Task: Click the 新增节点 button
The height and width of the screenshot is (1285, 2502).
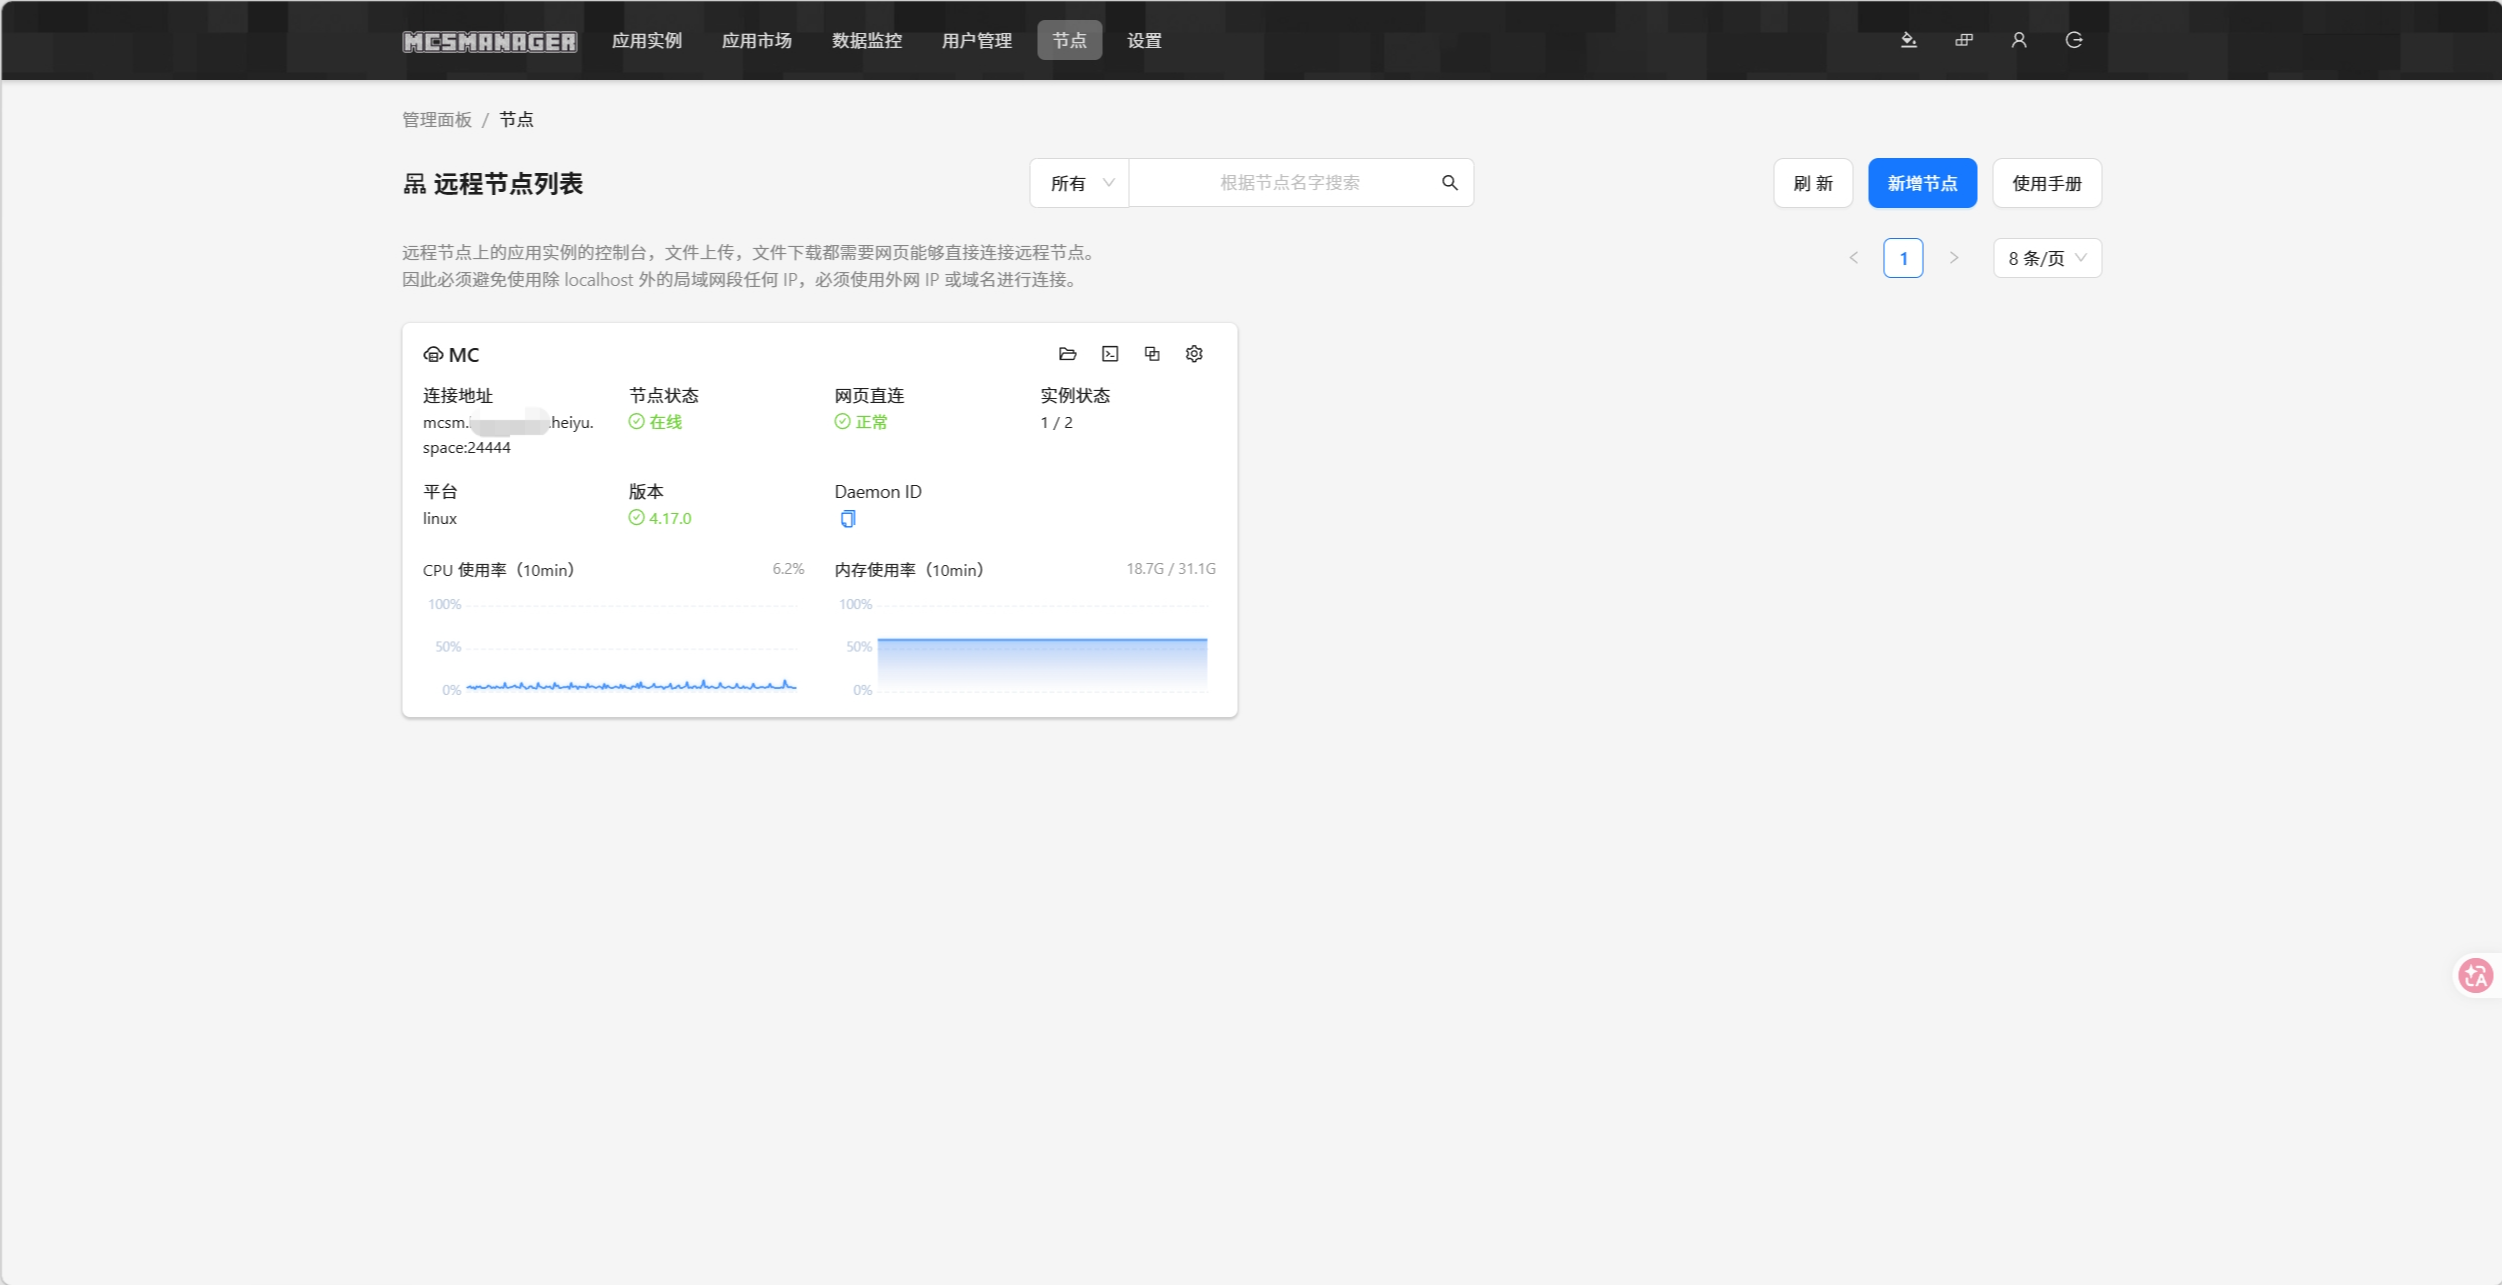Action: 1922,183
